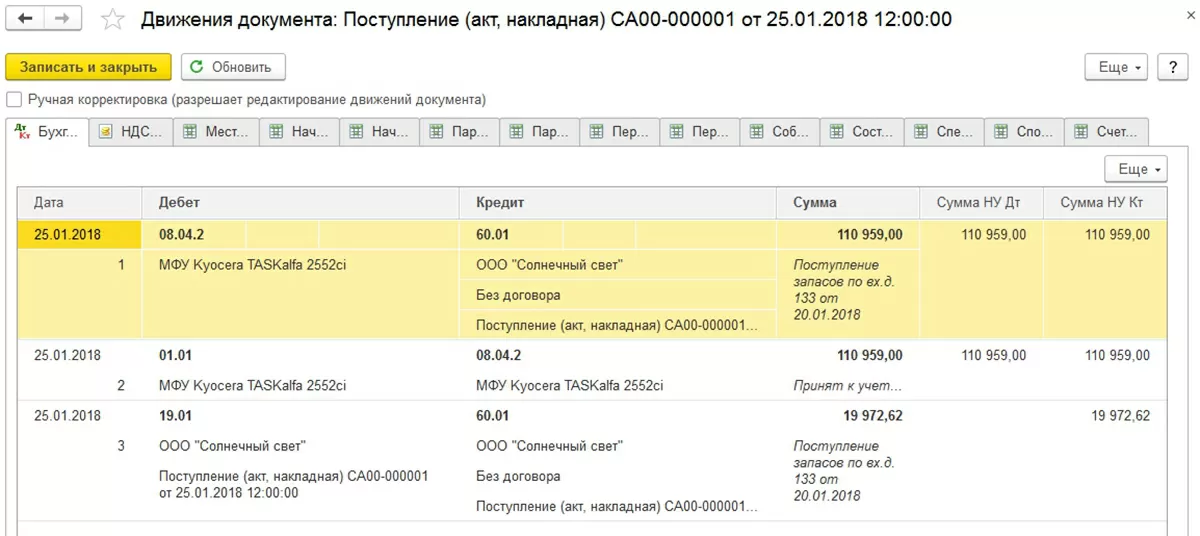Click the back navigation arrow
Viewport: 1200px width, 536px height.
[x=26, y=19]
